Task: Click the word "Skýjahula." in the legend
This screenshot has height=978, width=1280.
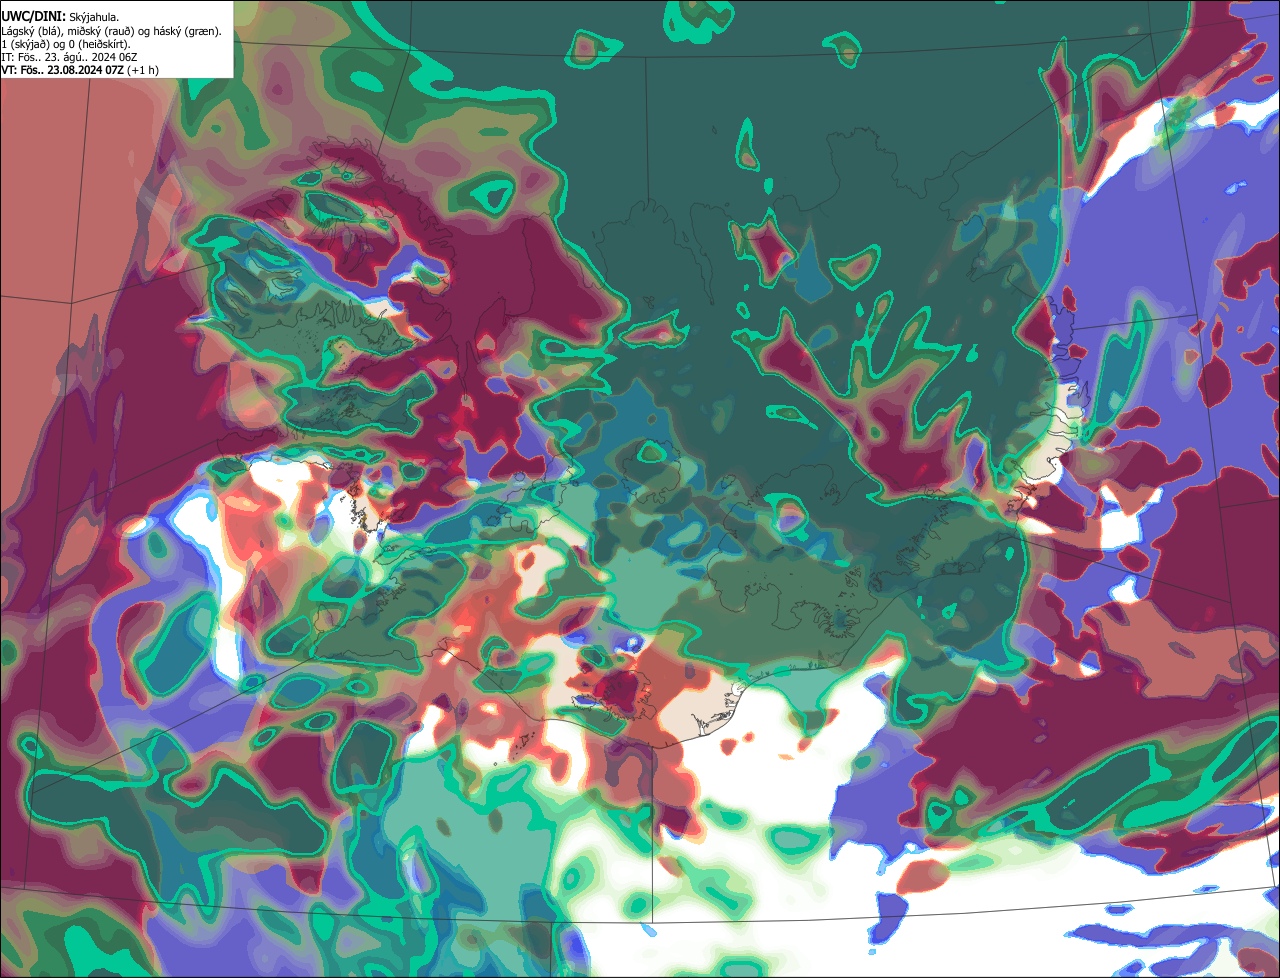Action: coord(94,18)
